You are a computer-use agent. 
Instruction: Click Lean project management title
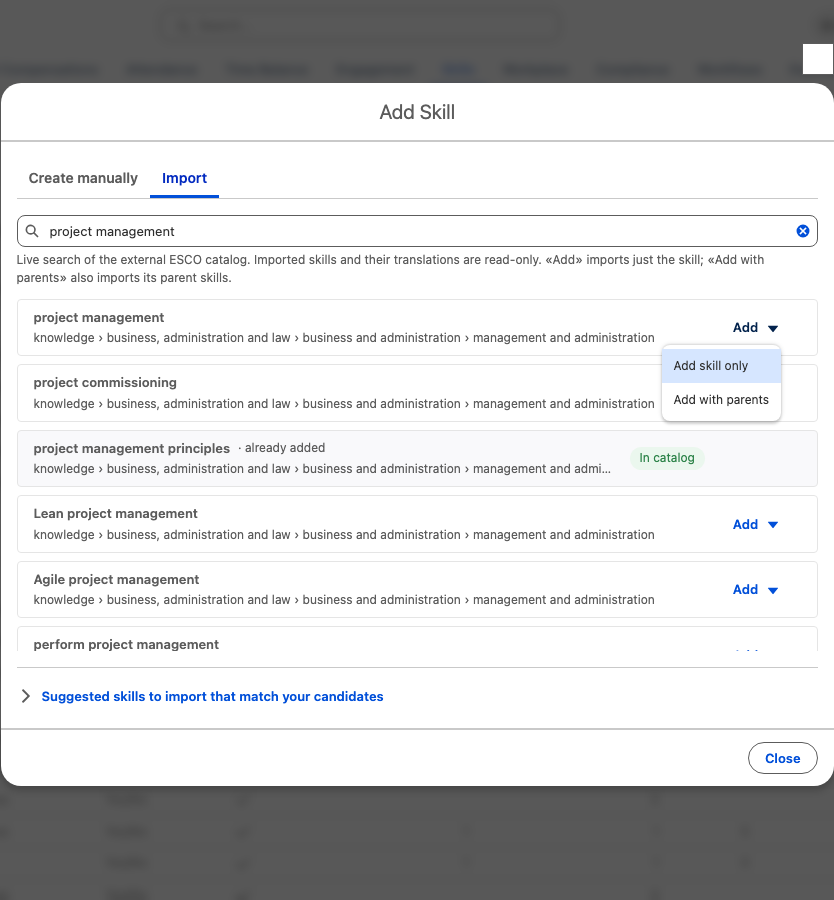pos(115,513)
